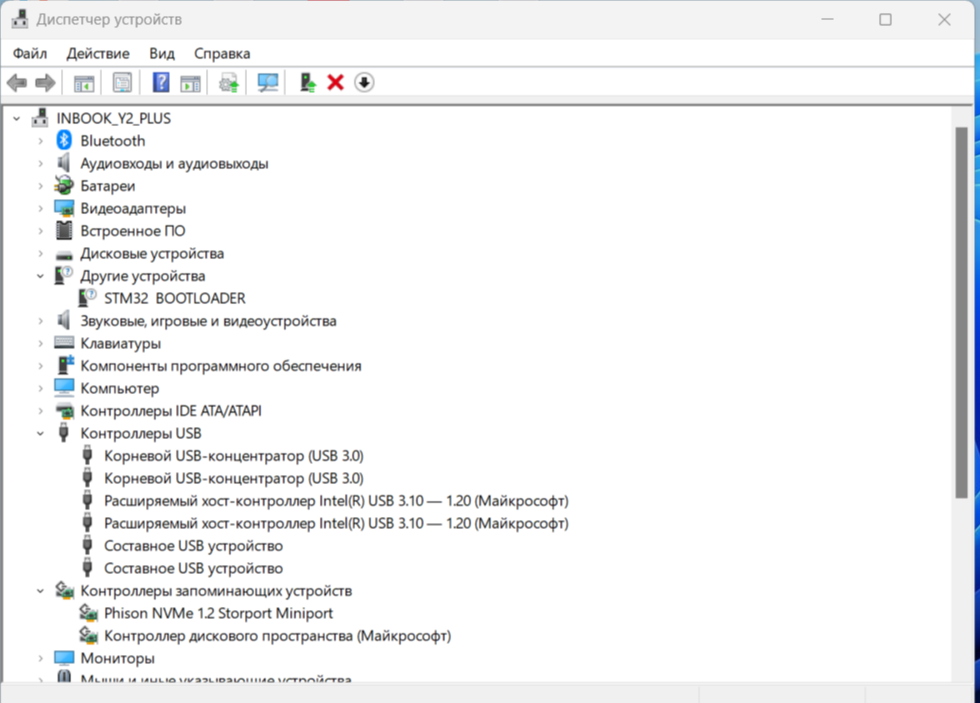Image resolution: width=980 pixels, height=703 pixels.
Task: Click the Мониторы category icon
Action: [x=64, y=658]
